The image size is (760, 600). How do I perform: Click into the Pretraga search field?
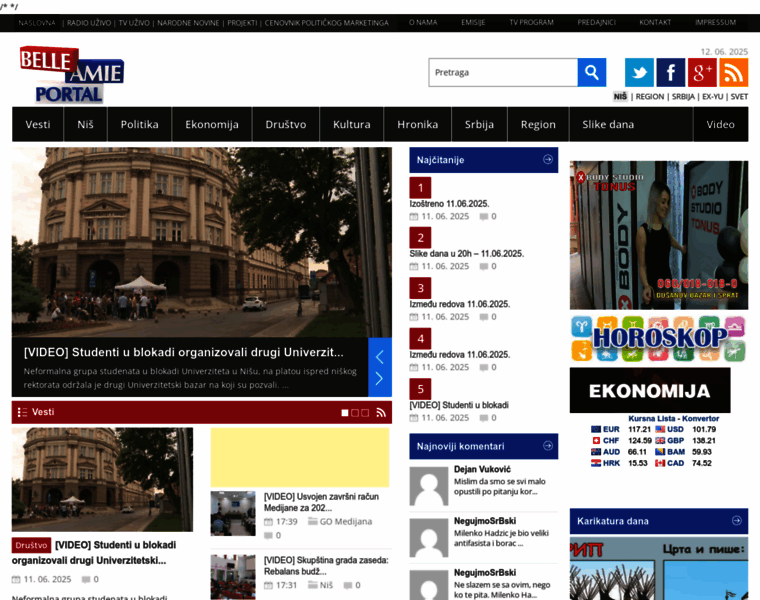point(503,72)
